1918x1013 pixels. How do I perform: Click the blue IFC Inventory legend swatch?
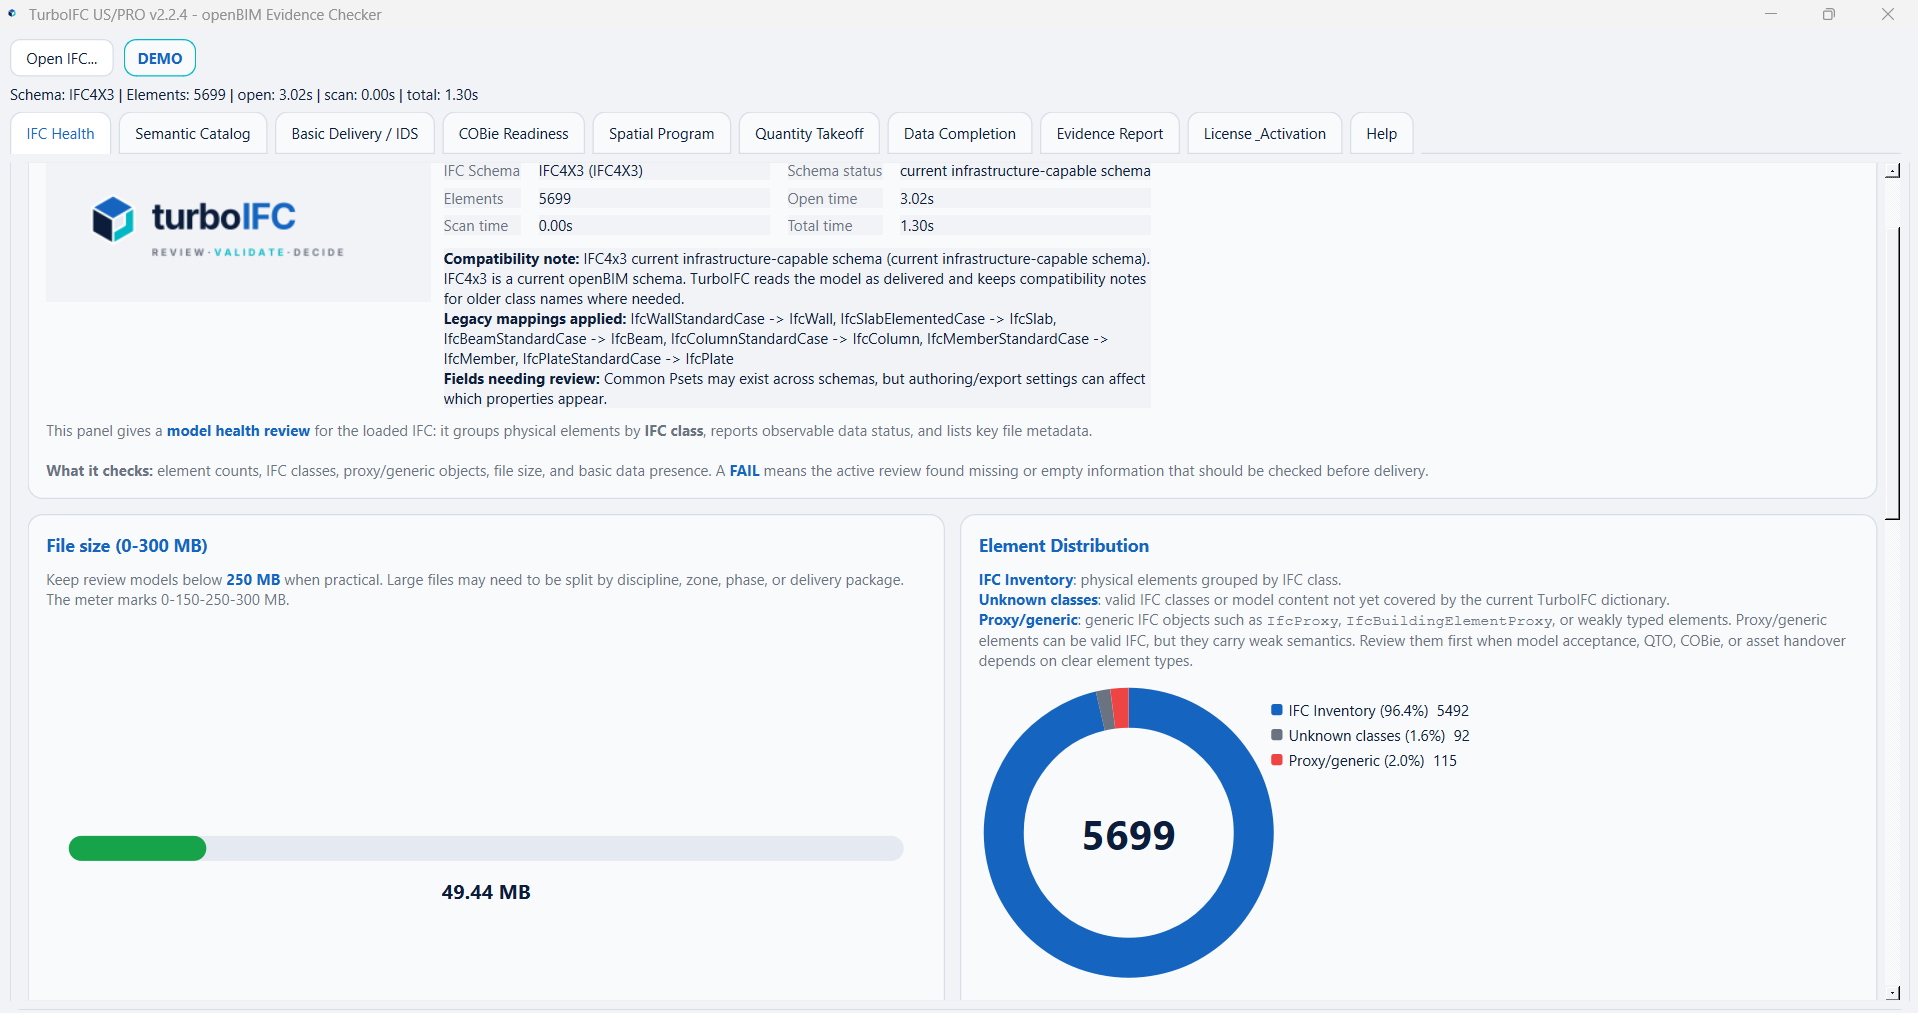(x=1277, y=710)
